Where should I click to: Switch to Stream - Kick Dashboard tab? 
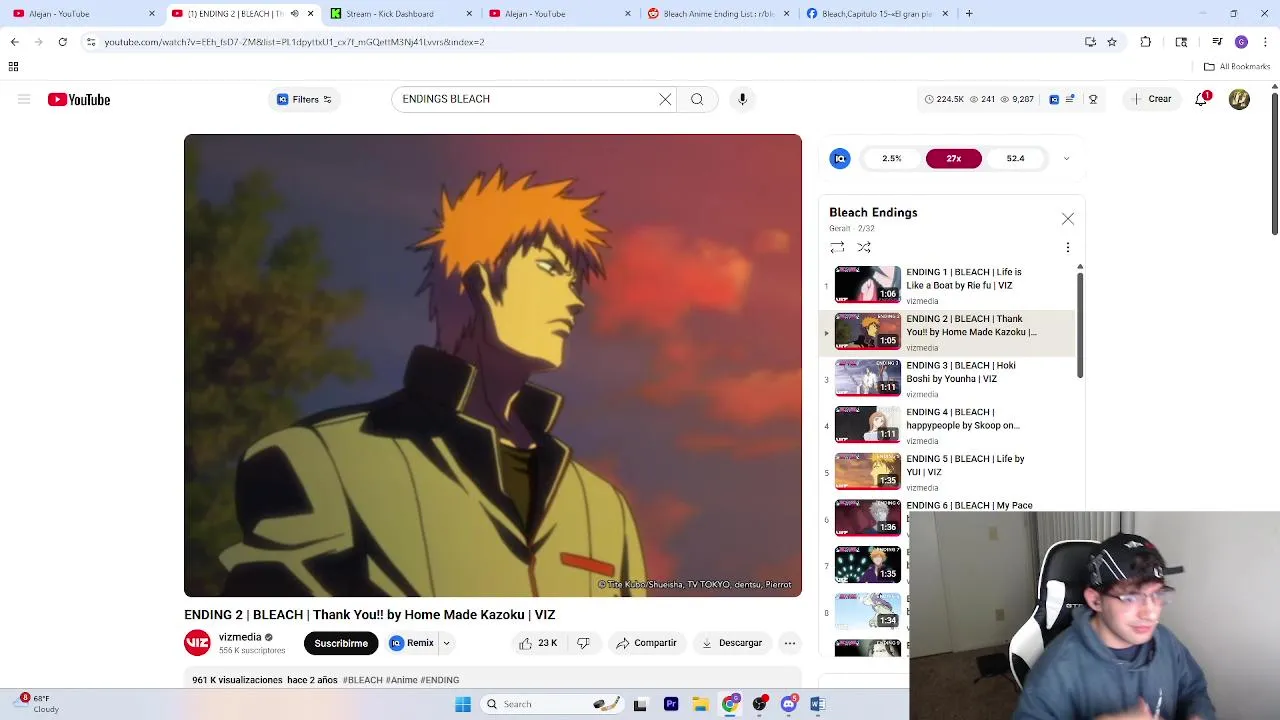pyautogui.click(x=397, y=14)
